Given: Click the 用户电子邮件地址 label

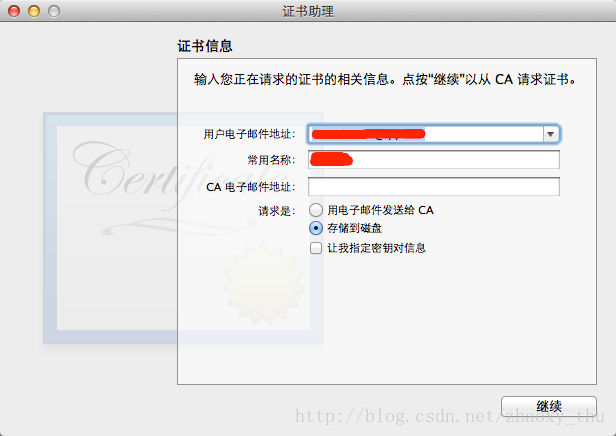Looking at the screenshot, I should tap(249, 134).
